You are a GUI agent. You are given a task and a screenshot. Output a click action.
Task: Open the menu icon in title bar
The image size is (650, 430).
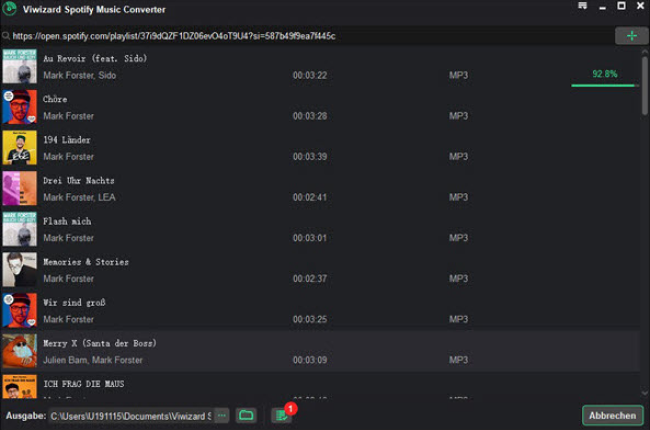[x=582, y=7]
